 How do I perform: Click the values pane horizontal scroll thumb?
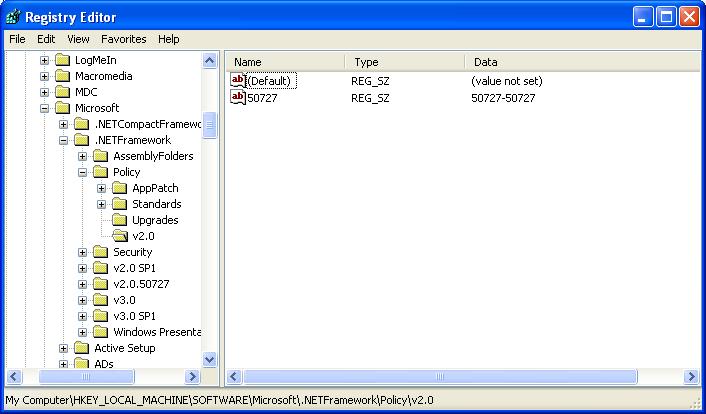pos(440,376)
